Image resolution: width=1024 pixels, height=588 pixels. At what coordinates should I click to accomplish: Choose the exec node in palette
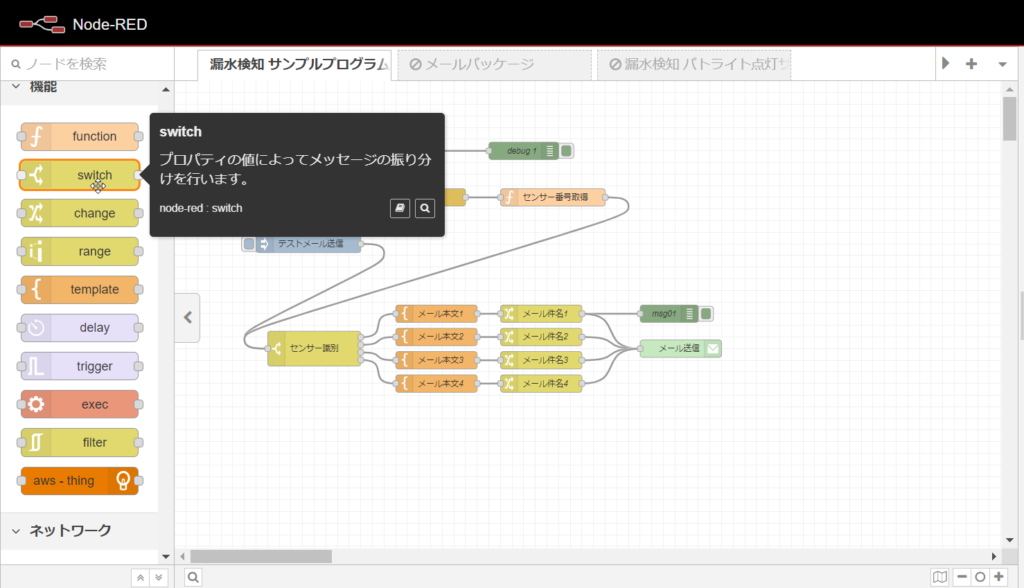[80, 404]
